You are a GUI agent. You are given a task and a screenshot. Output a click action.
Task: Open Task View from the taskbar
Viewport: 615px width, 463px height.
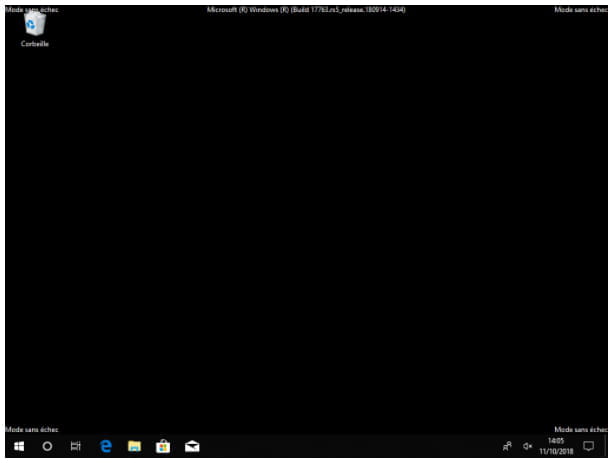point(76,447)
